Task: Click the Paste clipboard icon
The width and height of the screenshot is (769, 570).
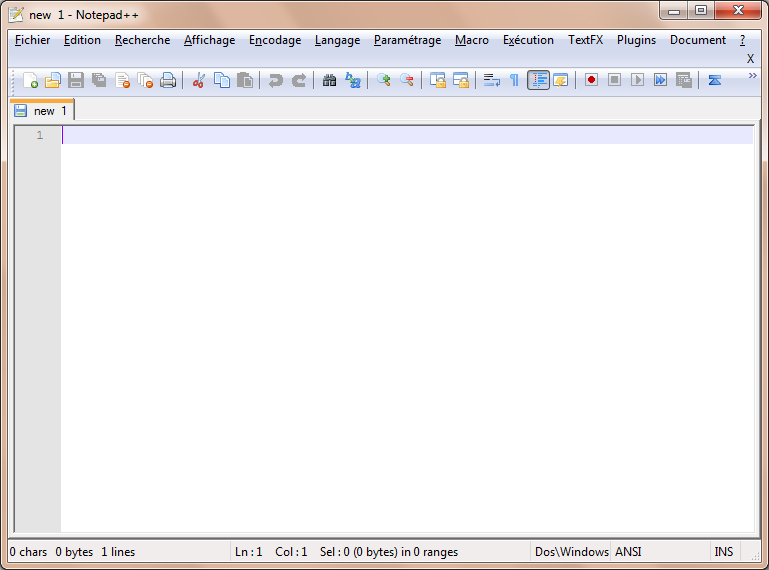Action: [245, 80]
